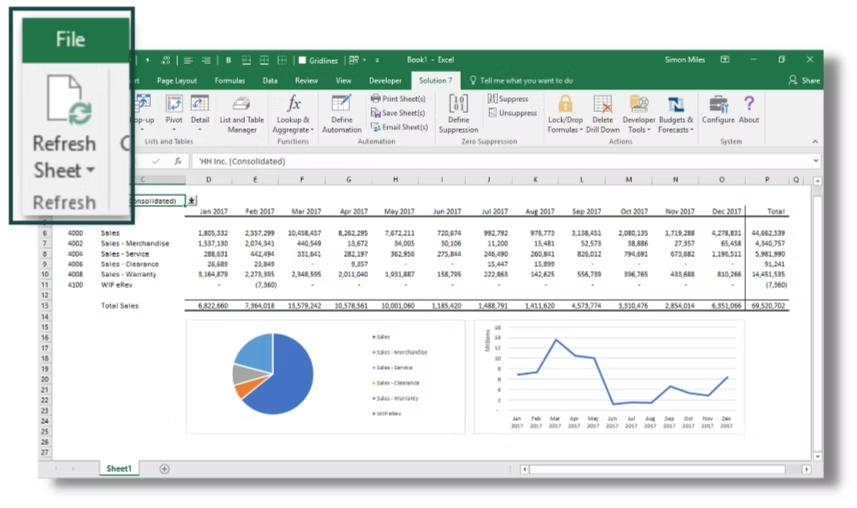Click align right in quick access toolbar

point(206,60)
